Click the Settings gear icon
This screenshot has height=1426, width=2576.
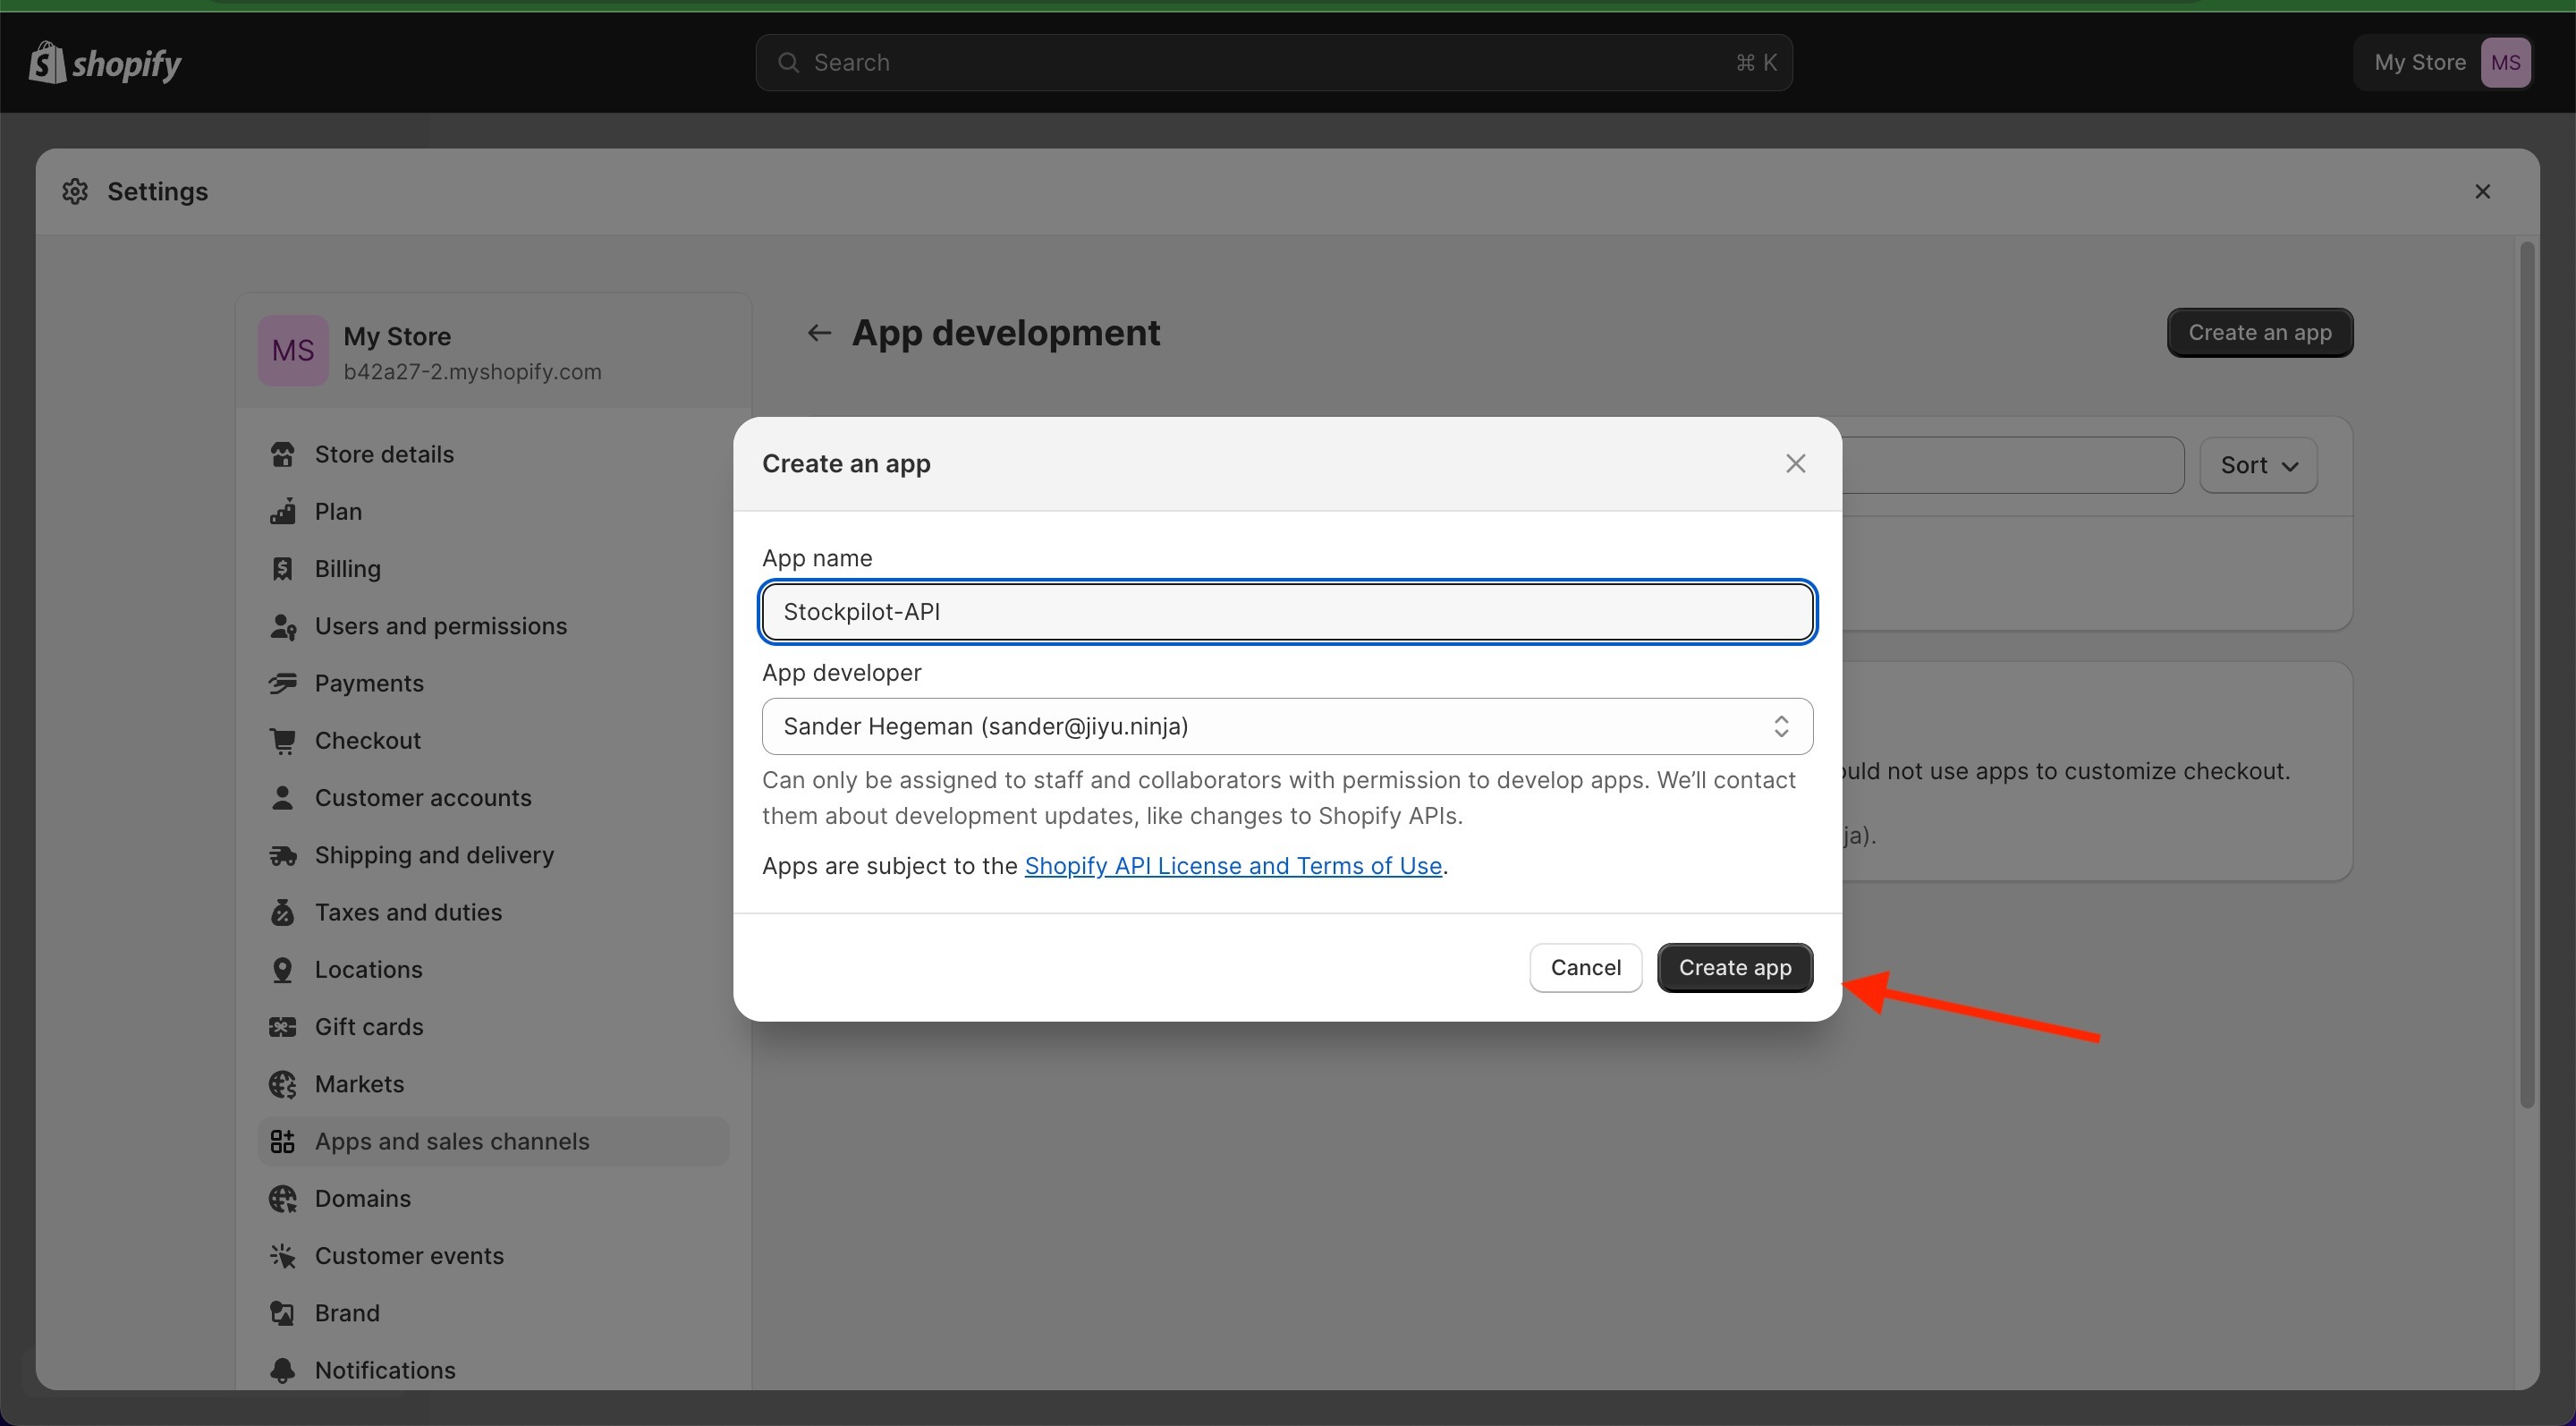click(75, 191)
